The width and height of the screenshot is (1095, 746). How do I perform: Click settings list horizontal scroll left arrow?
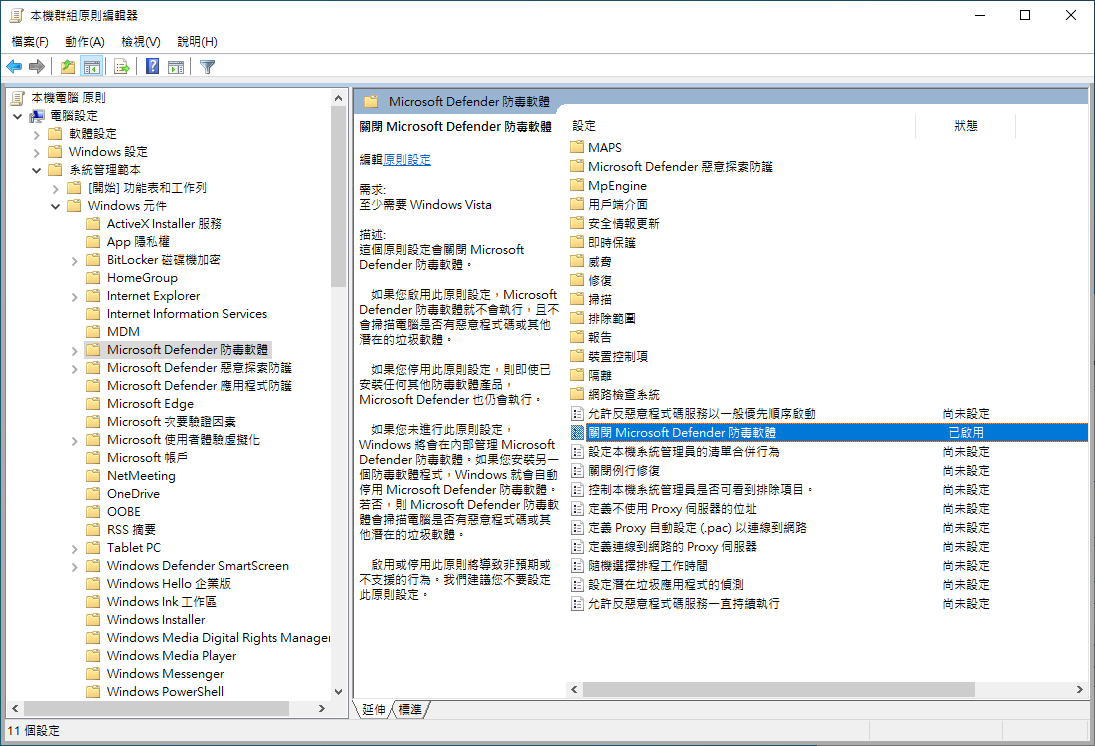pyautogui.click(x=574, y=689)
